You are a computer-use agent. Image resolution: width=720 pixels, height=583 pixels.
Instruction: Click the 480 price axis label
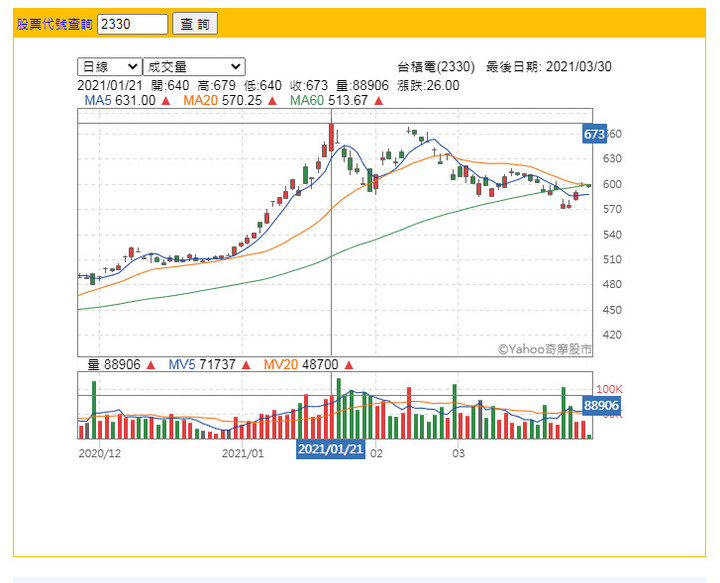(x=612, y=284)
